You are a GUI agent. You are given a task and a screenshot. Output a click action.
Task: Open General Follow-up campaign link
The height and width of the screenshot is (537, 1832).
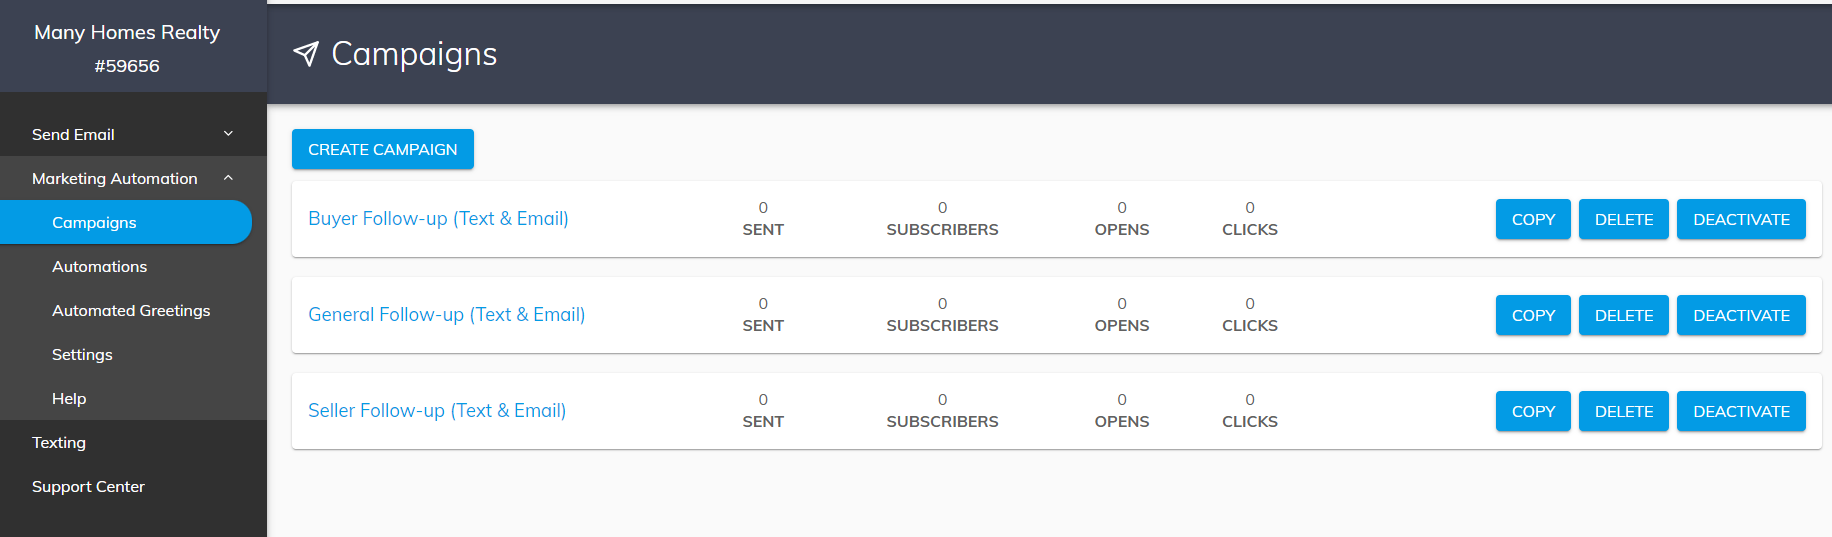(446, 314)
